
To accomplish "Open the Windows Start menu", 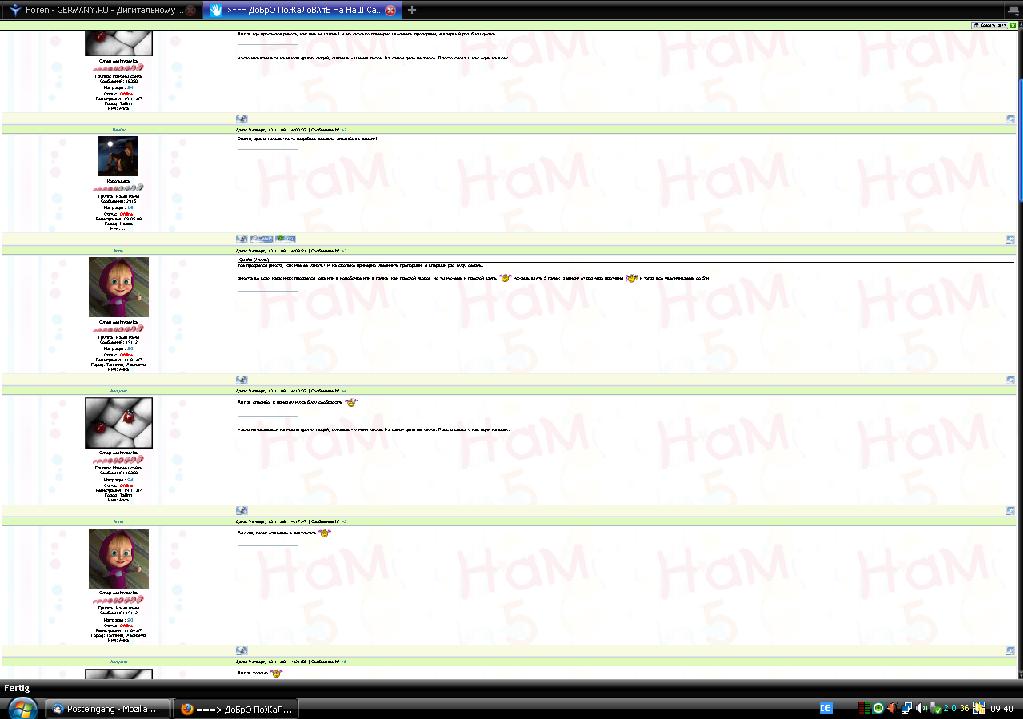I will coord(20,708).
